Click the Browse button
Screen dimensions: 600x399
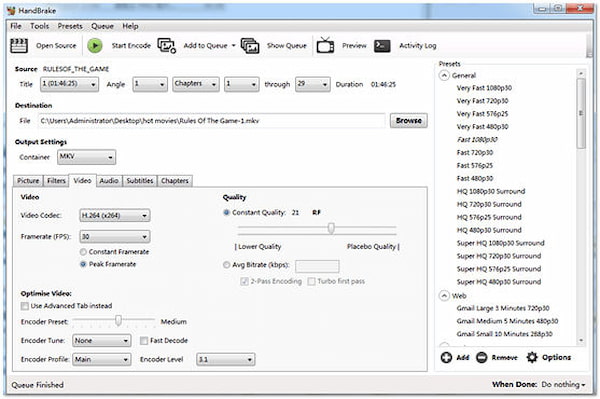(409, 121)
